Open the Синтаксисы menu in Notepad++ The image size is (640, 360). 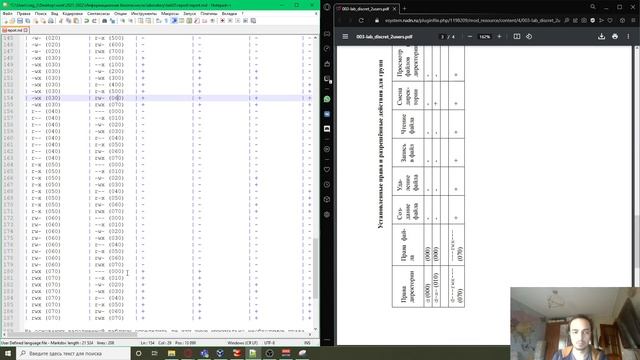(x=98, y=13)
